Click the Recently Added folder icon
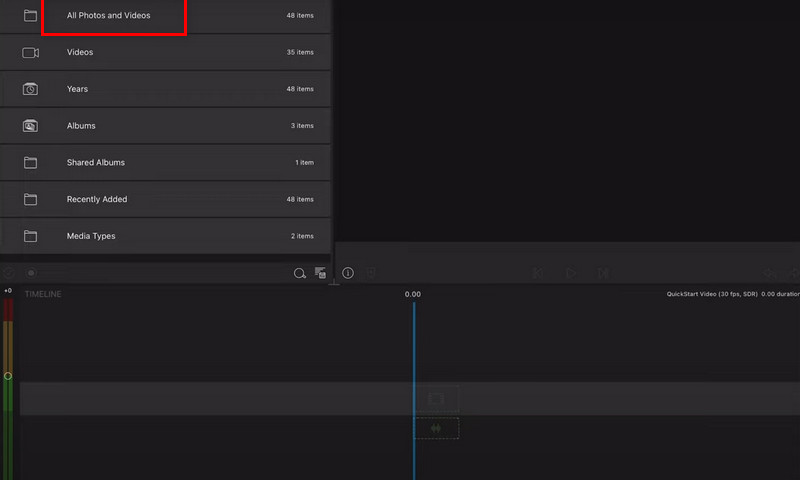800x480 pixels. tap(30, 200)
